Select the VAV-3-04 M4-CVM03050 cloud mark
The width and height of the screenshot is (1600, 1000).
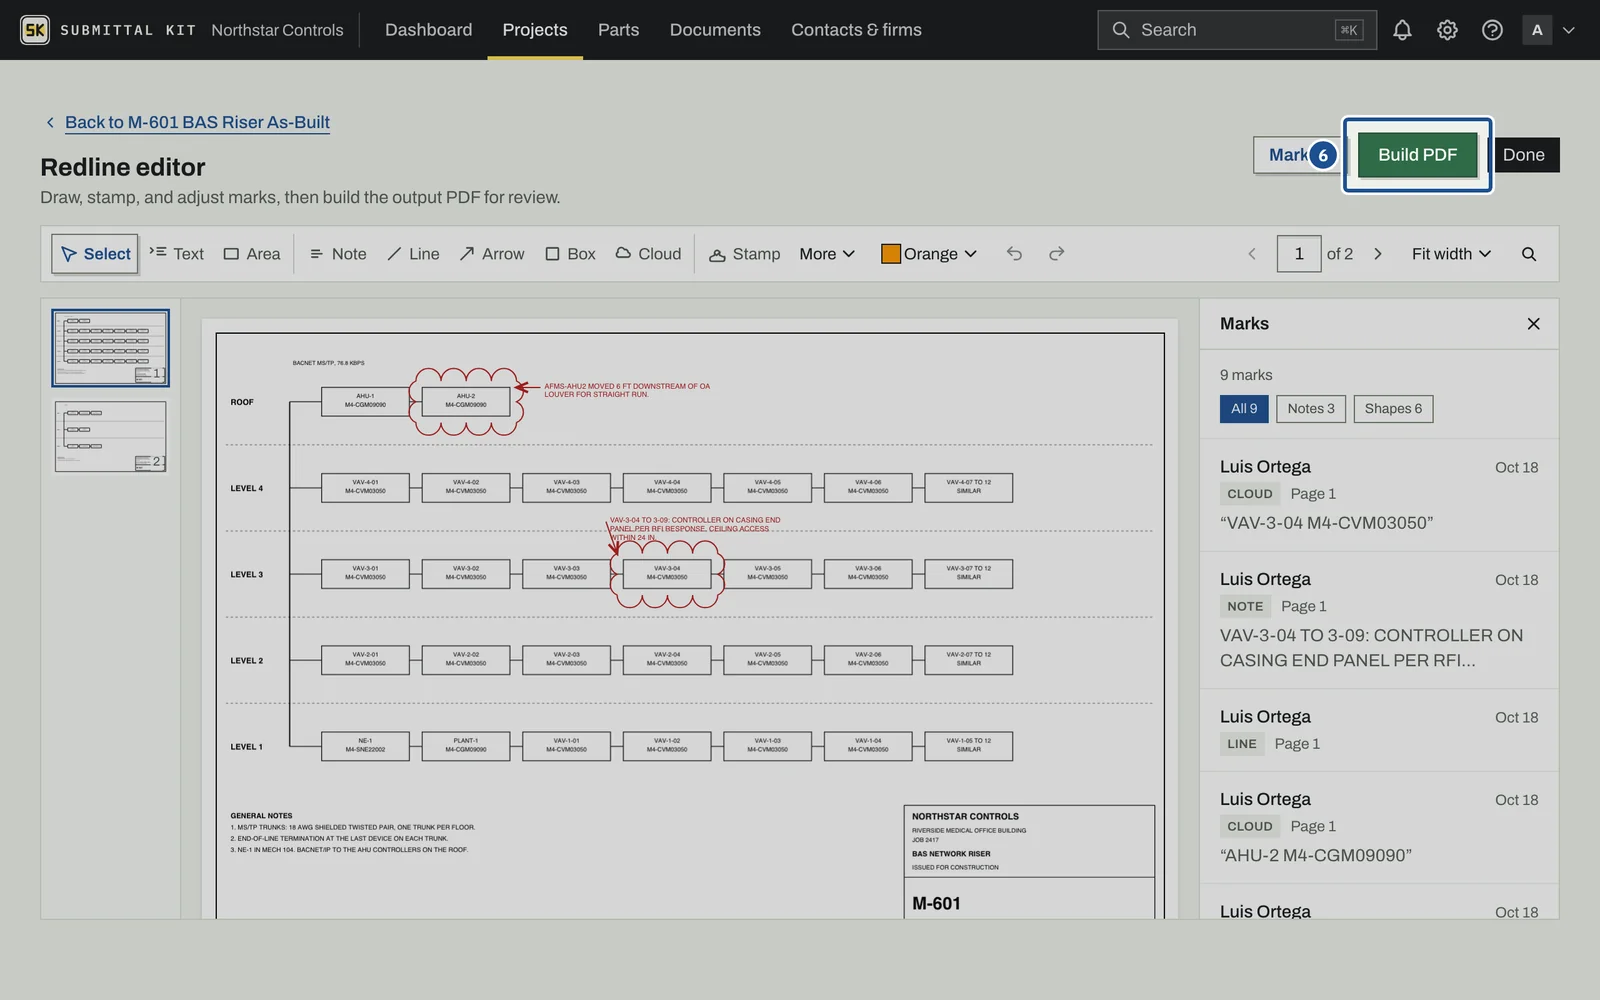click(1379, 495)
